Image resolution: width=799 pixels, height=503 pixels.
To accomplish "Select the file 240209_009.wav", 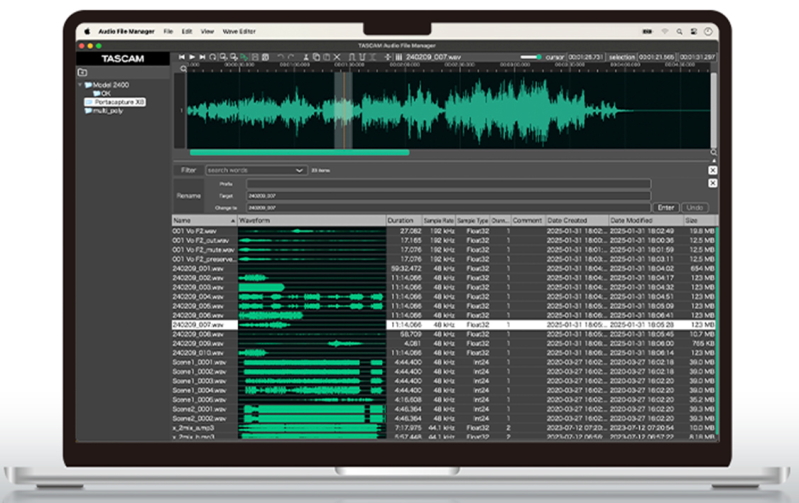I will click(198, 343).
